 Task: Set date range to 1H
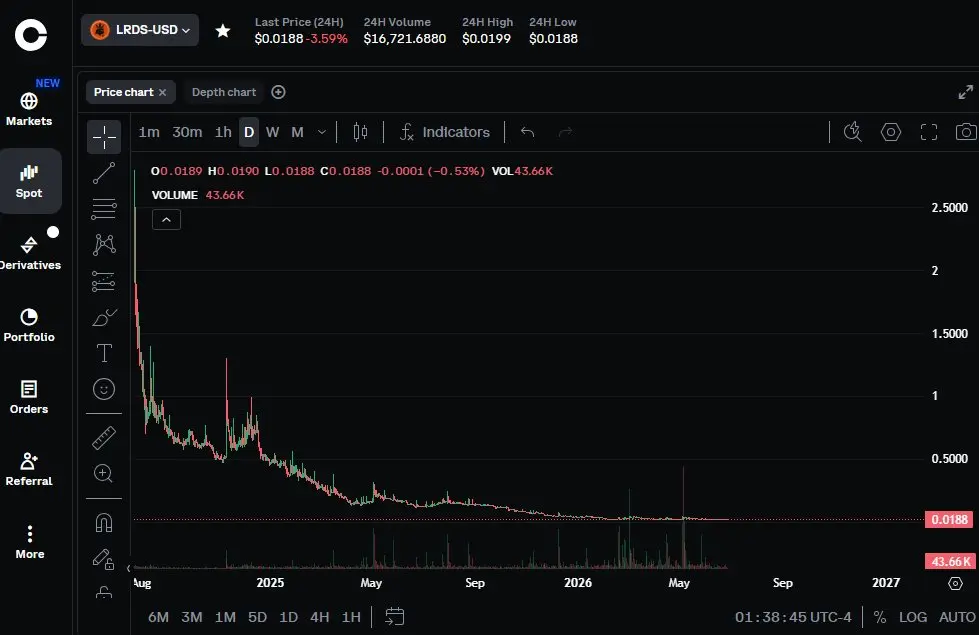351,617
